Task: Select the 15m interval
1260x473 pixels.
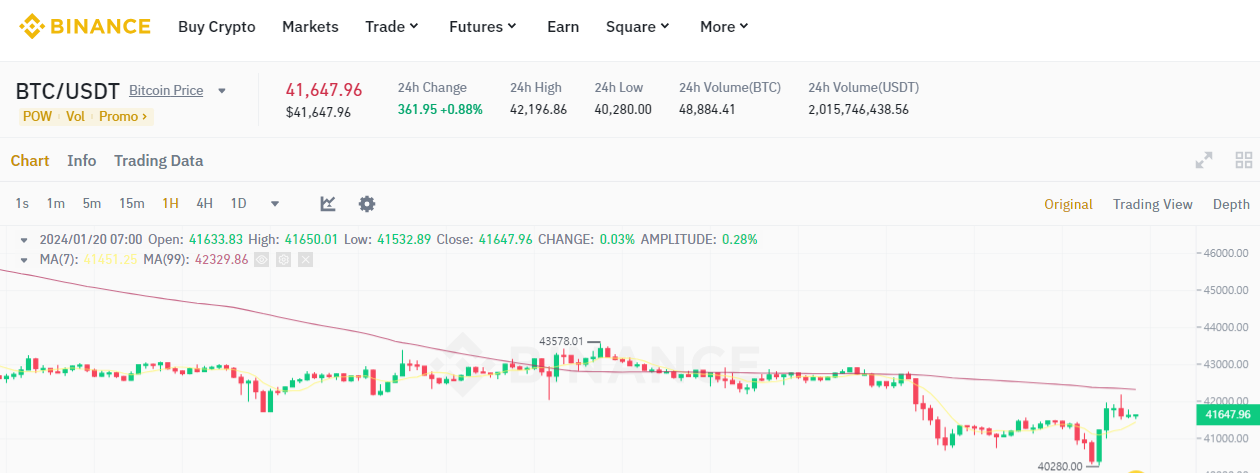Action: [x=132, y=203]
